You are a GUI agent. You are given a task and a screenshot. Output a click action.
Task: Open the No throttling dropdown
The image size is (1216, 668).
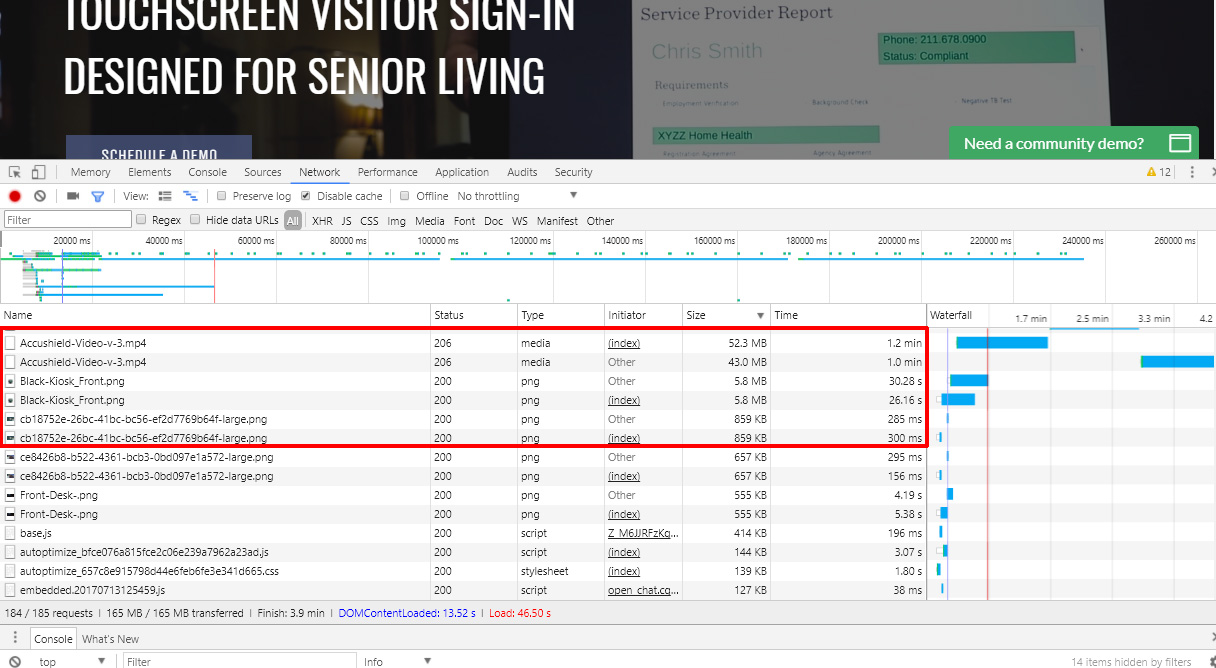(517, 196)
